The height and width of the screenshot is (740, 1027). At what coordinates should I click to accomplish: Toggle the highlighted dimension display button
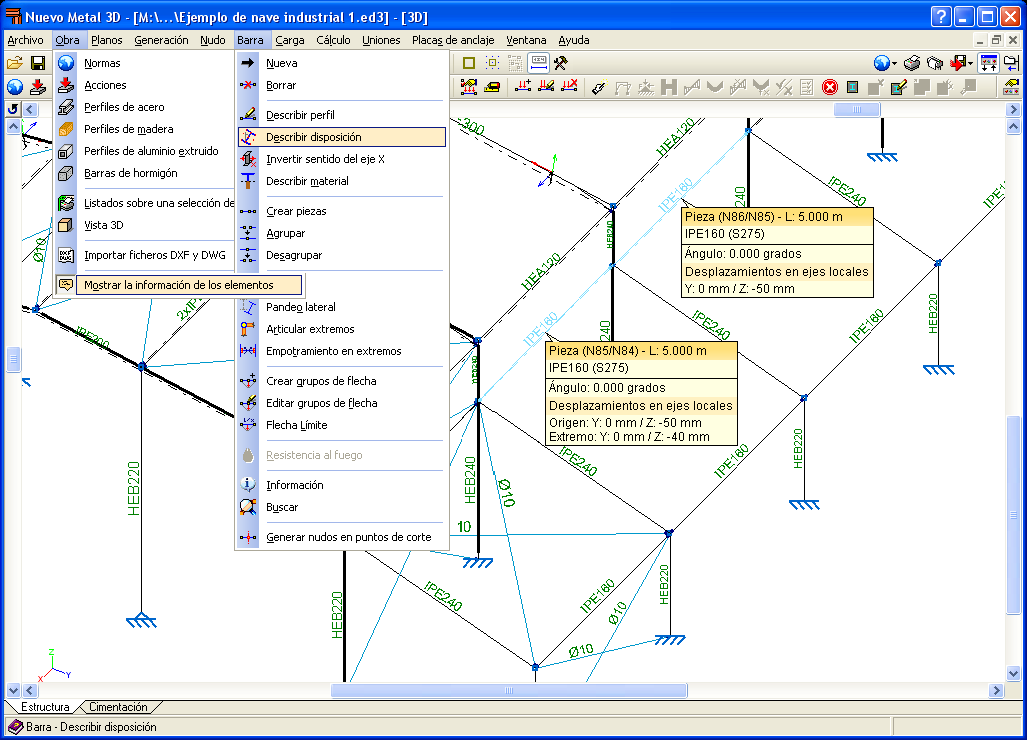(x=539, y=63)
